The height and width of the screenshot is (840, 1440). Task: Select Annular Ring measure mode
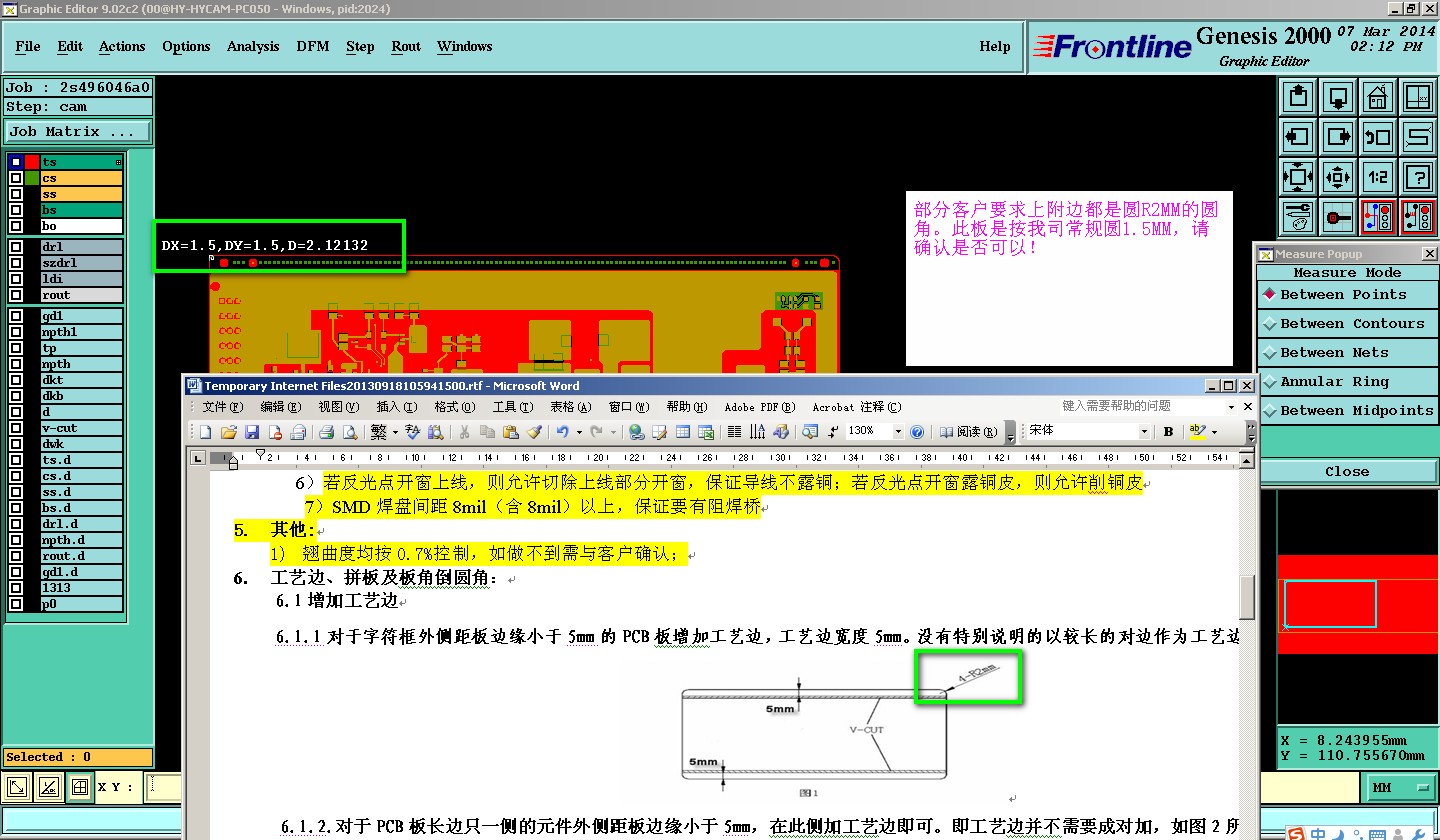(x=1347, y=381)
